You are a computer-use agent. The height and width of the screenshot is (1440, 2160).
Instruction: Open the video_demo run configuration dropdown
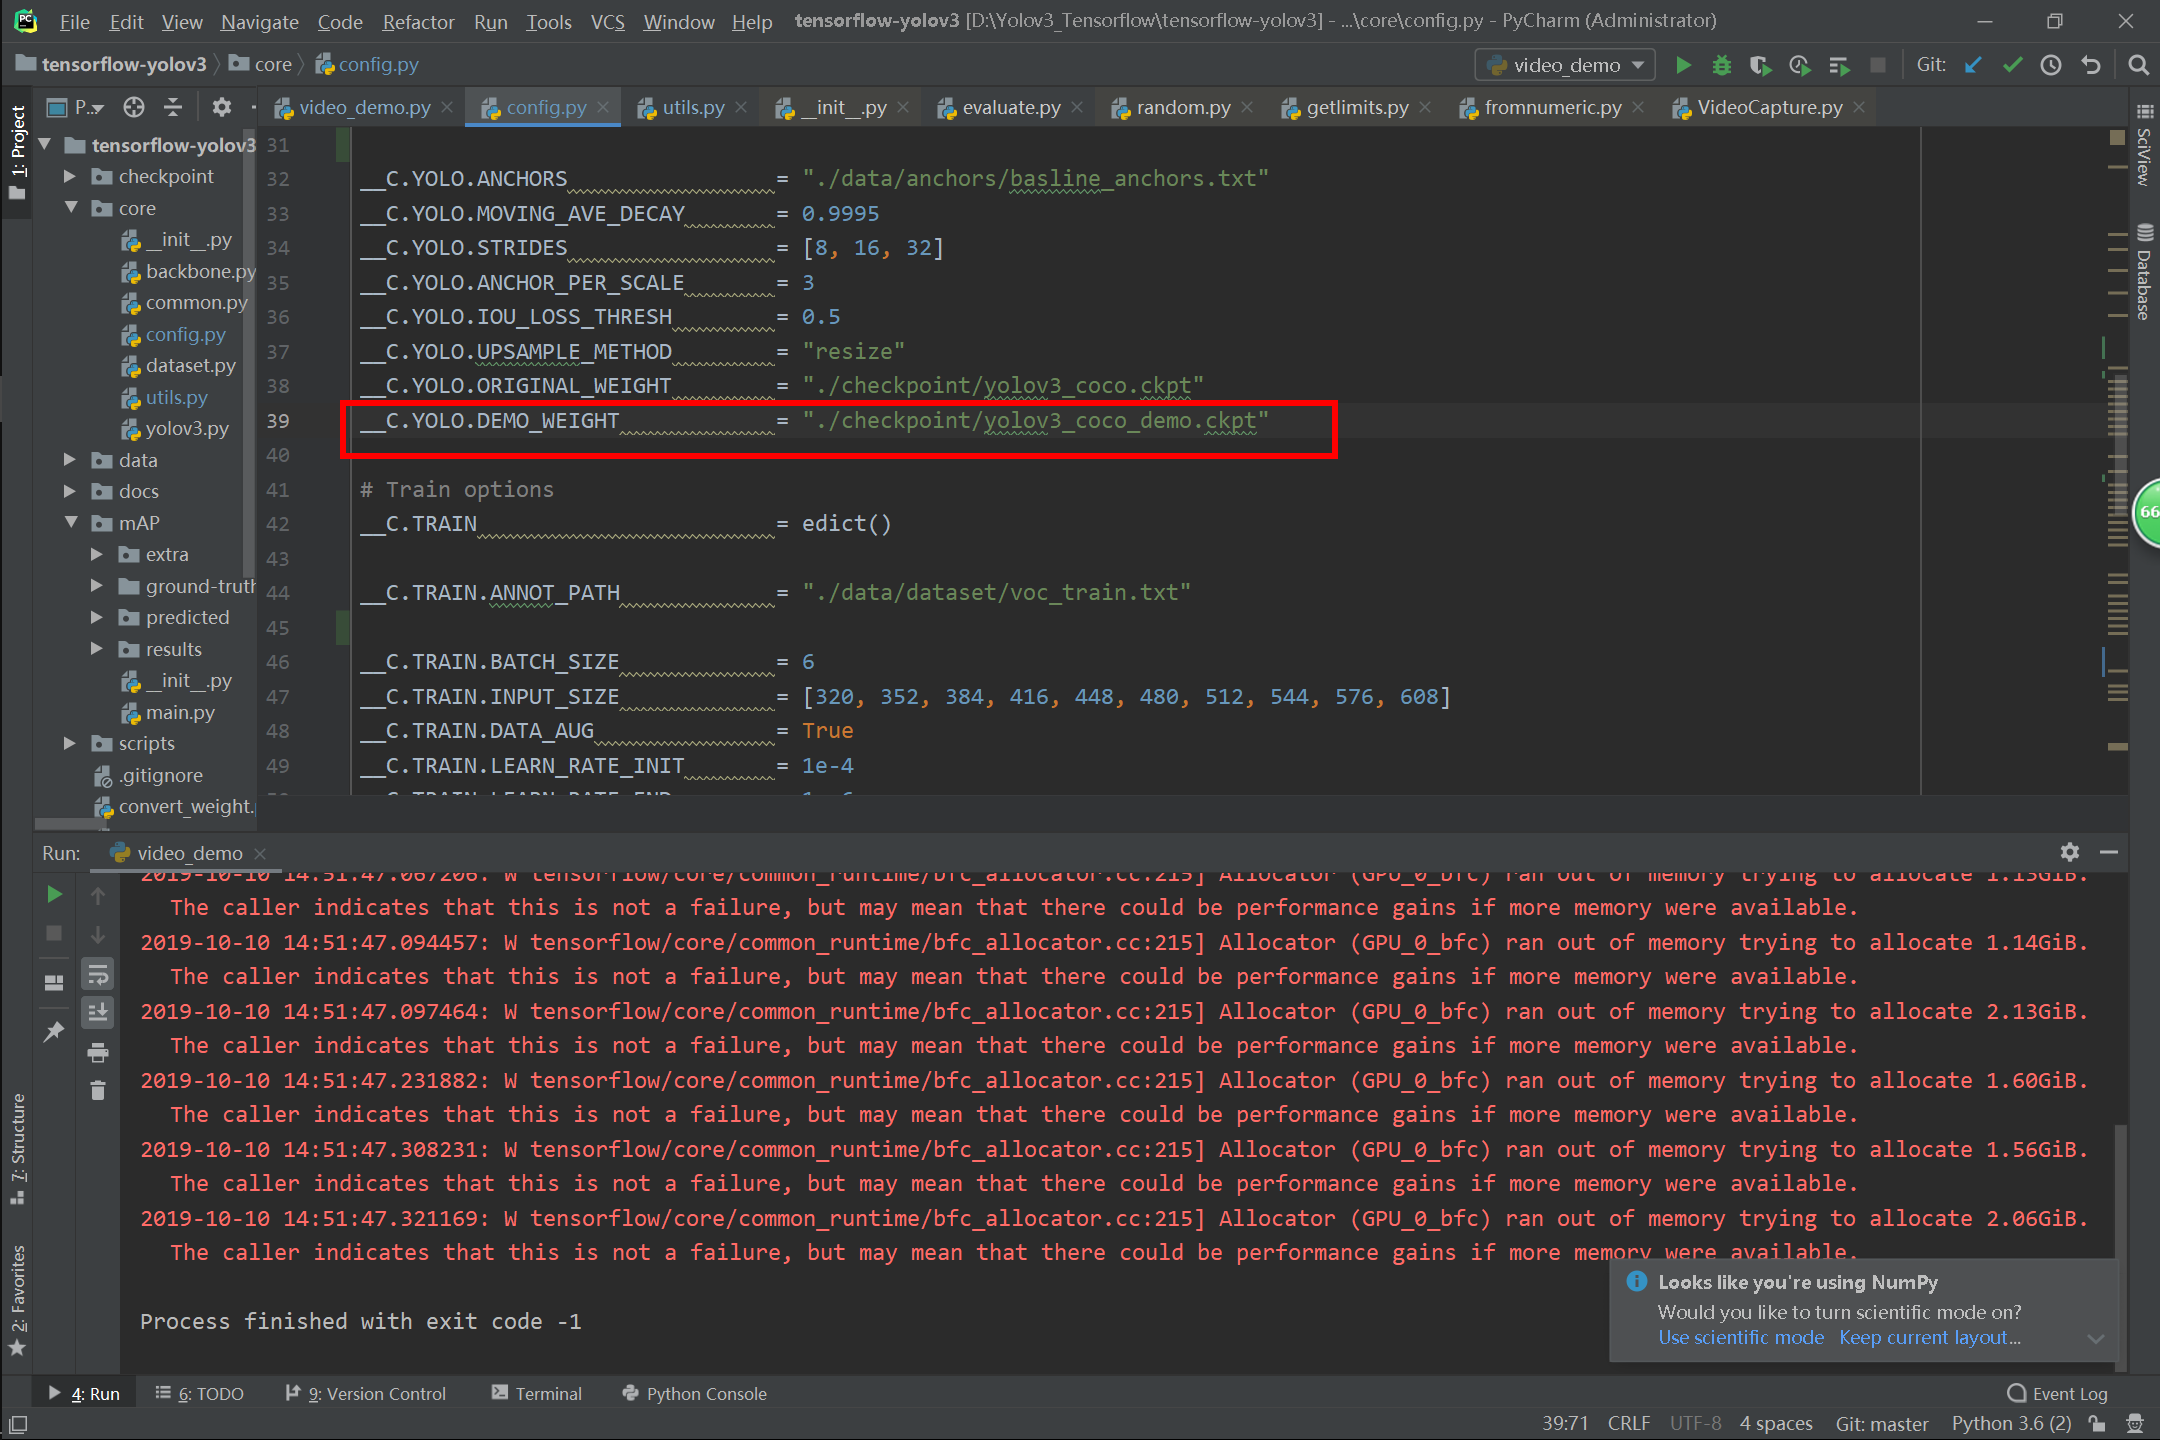tap(1566, 65)
